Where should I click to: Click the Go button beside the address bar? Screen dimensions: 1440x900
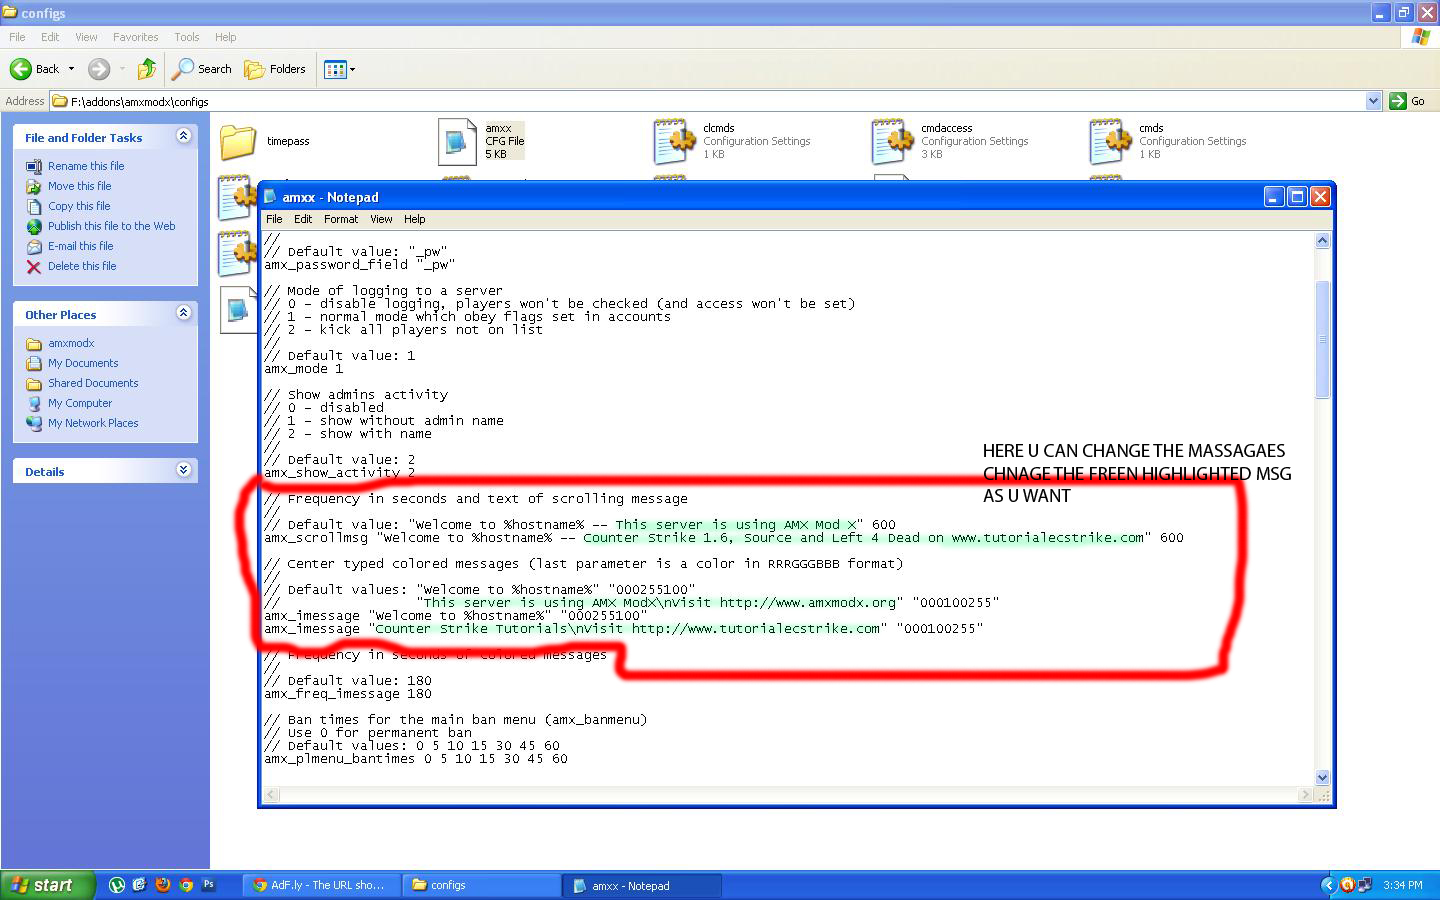click(1407, 101)
